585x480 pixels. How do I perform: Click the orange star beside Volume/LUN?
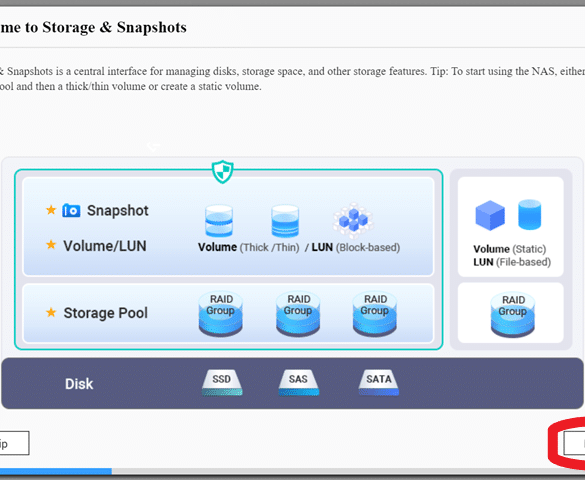click(x=51, y=245)
